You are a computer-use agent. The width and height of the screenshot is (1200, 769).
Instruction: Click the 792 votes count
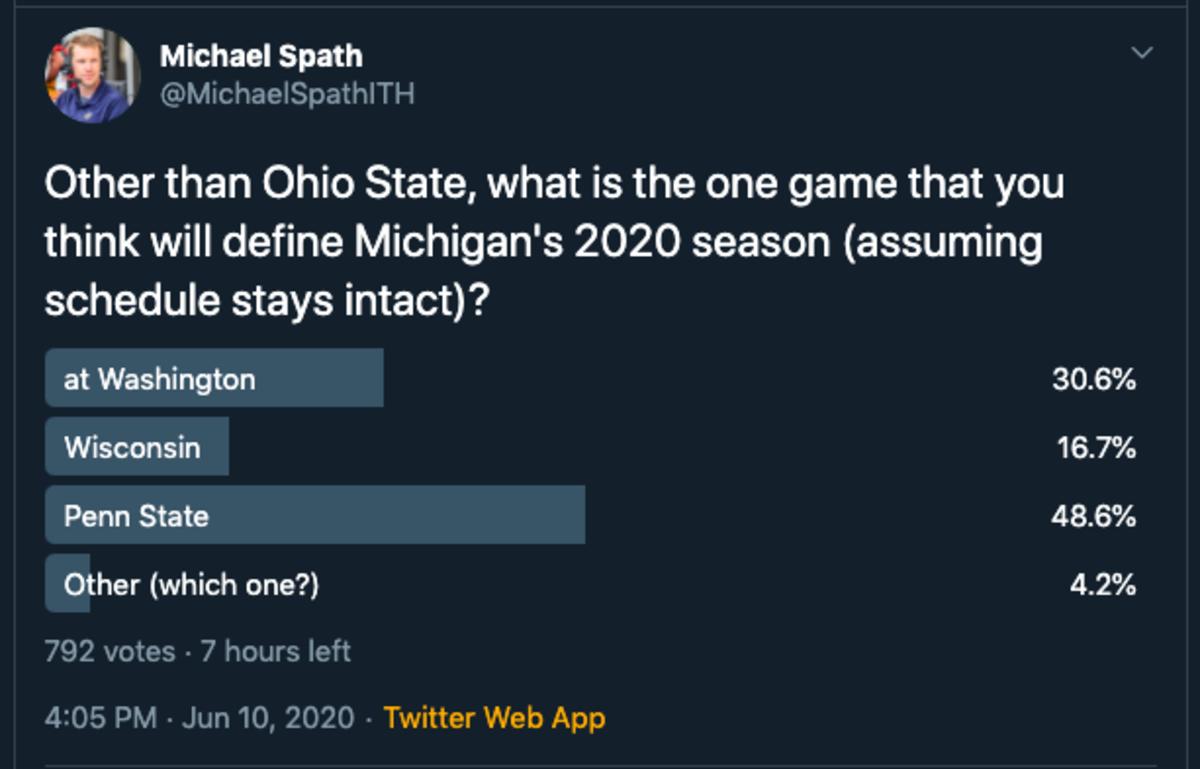(110, 652)
